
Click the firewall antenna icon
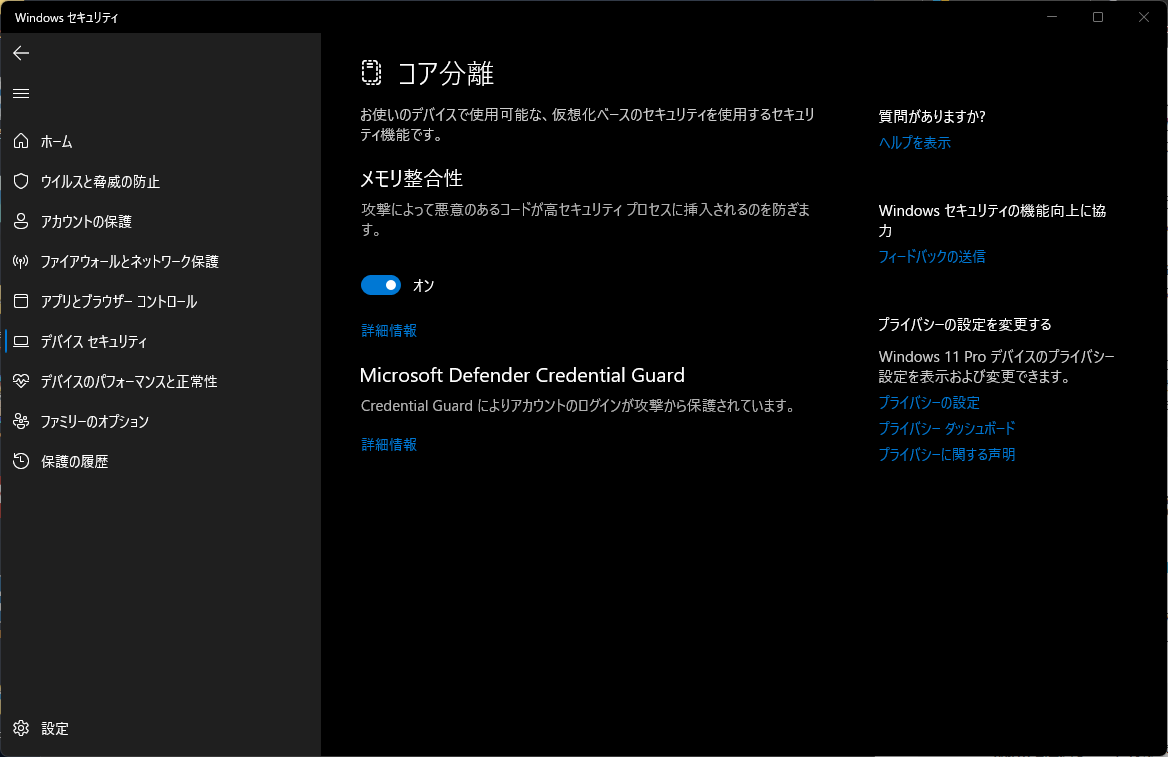tap(21, 262)
